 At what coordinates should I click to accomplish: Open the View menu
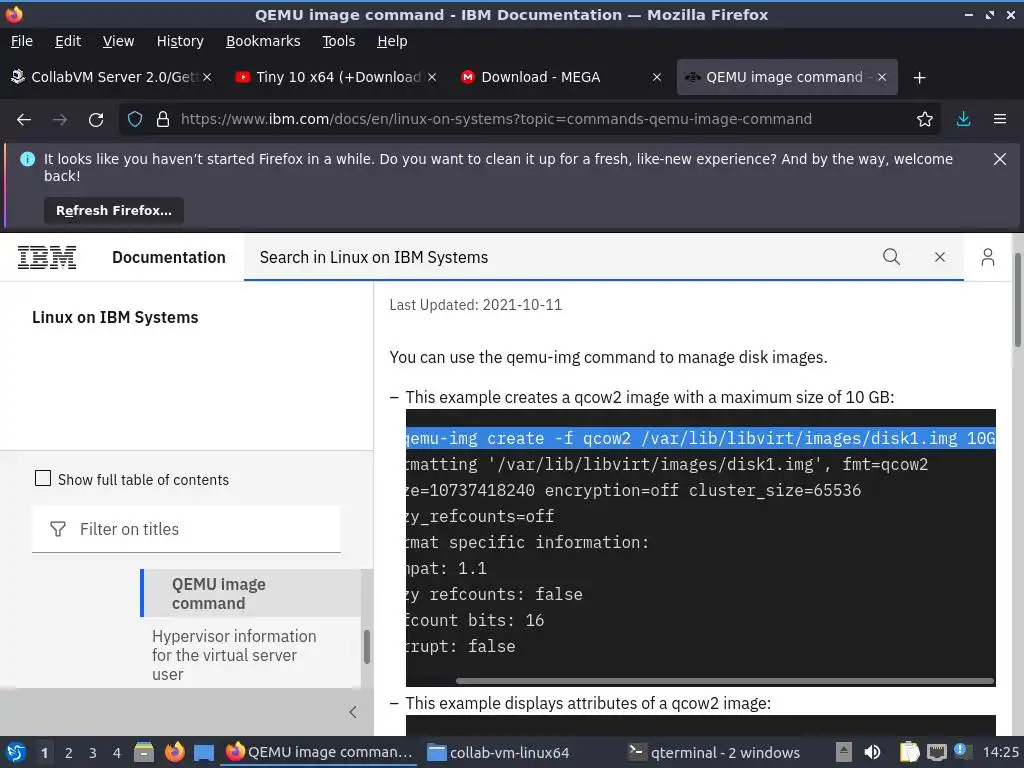[x=118, y=41]
